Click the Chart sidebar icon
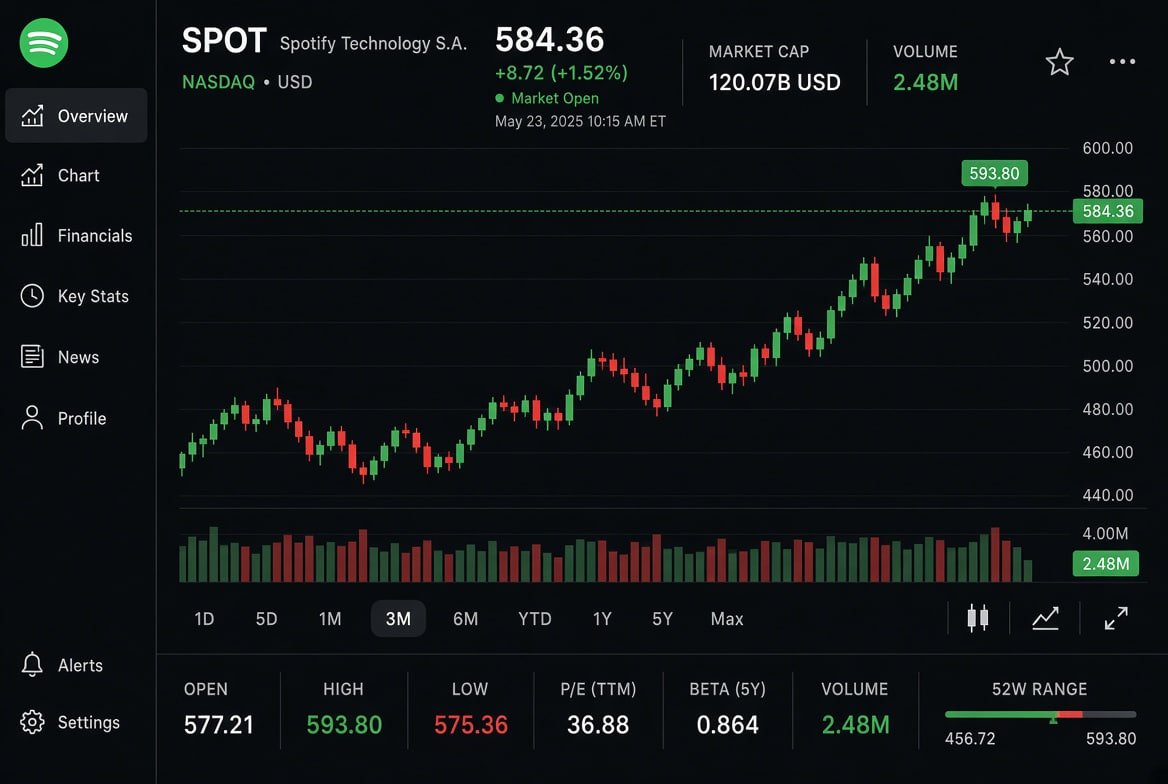 32,175
